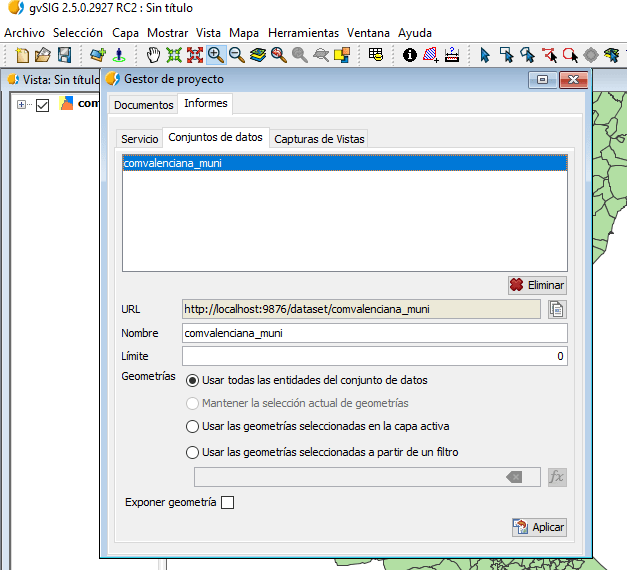Click the add layer toolbar icon

tap(97, 55)
